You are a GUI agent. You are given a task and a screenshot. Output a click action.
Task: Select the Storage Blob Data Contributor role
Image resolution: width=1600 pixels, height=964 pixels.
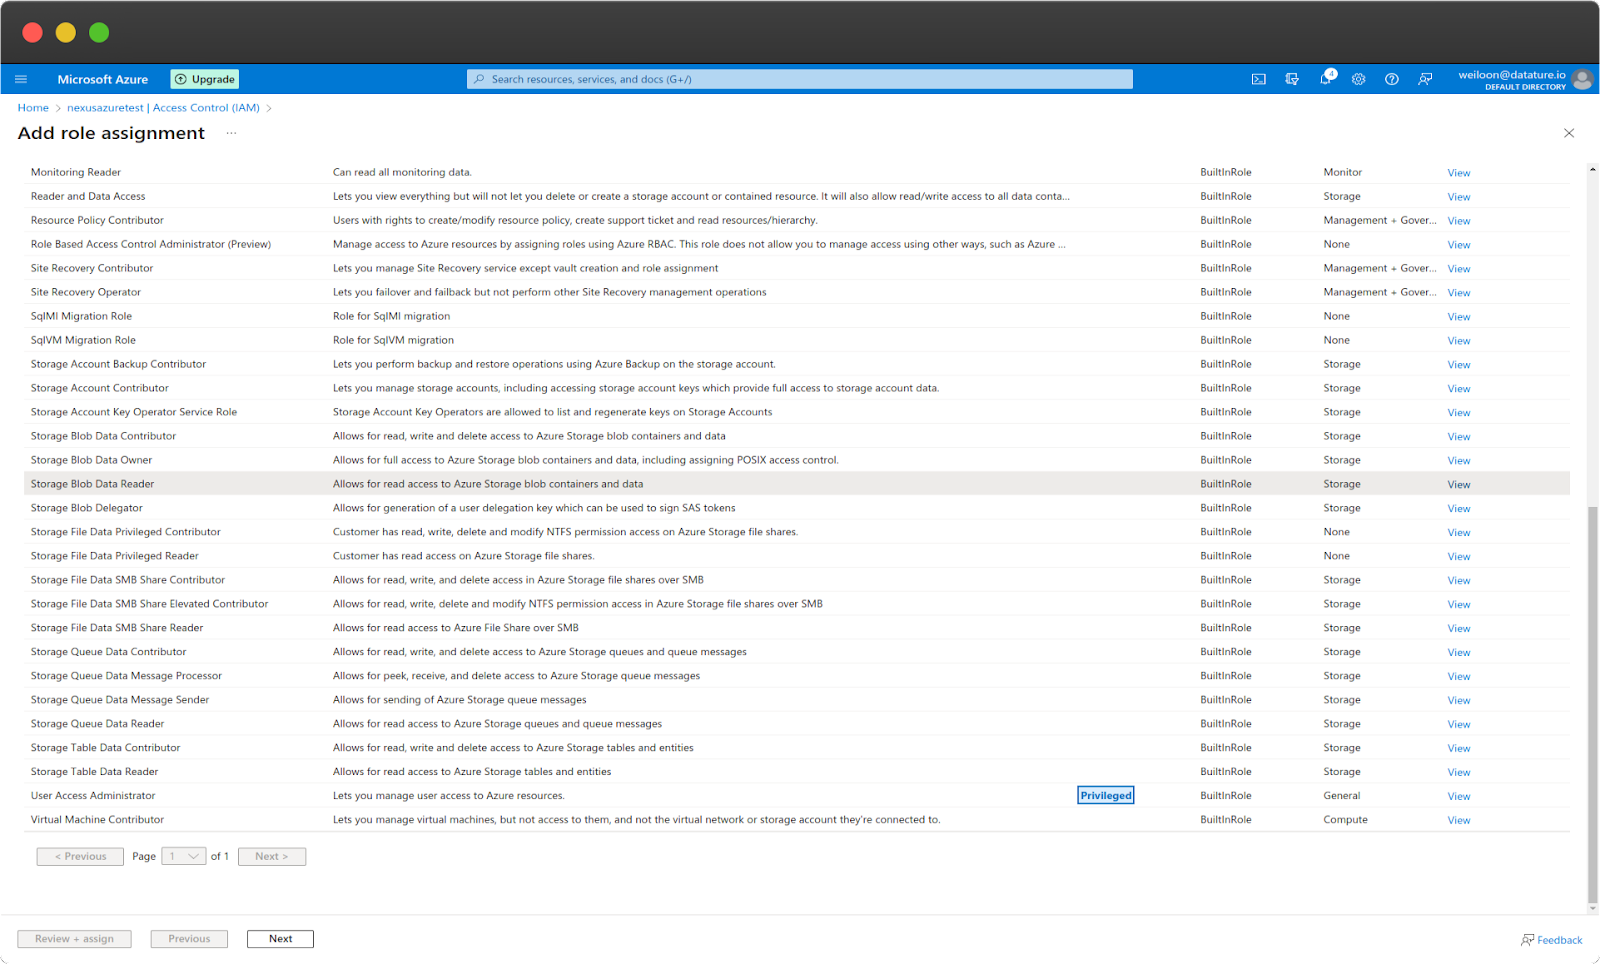[103, 436]
